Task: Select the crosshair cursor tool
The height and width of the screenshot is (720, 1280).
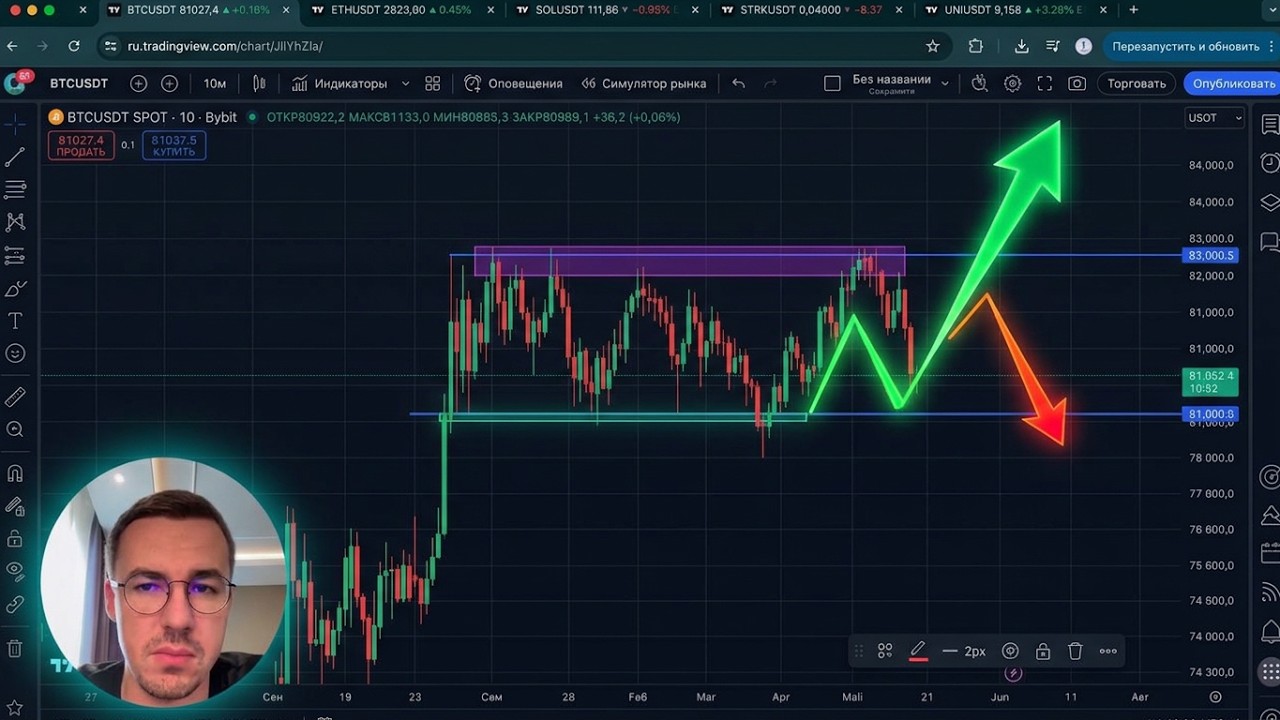Action: [15, 124]
